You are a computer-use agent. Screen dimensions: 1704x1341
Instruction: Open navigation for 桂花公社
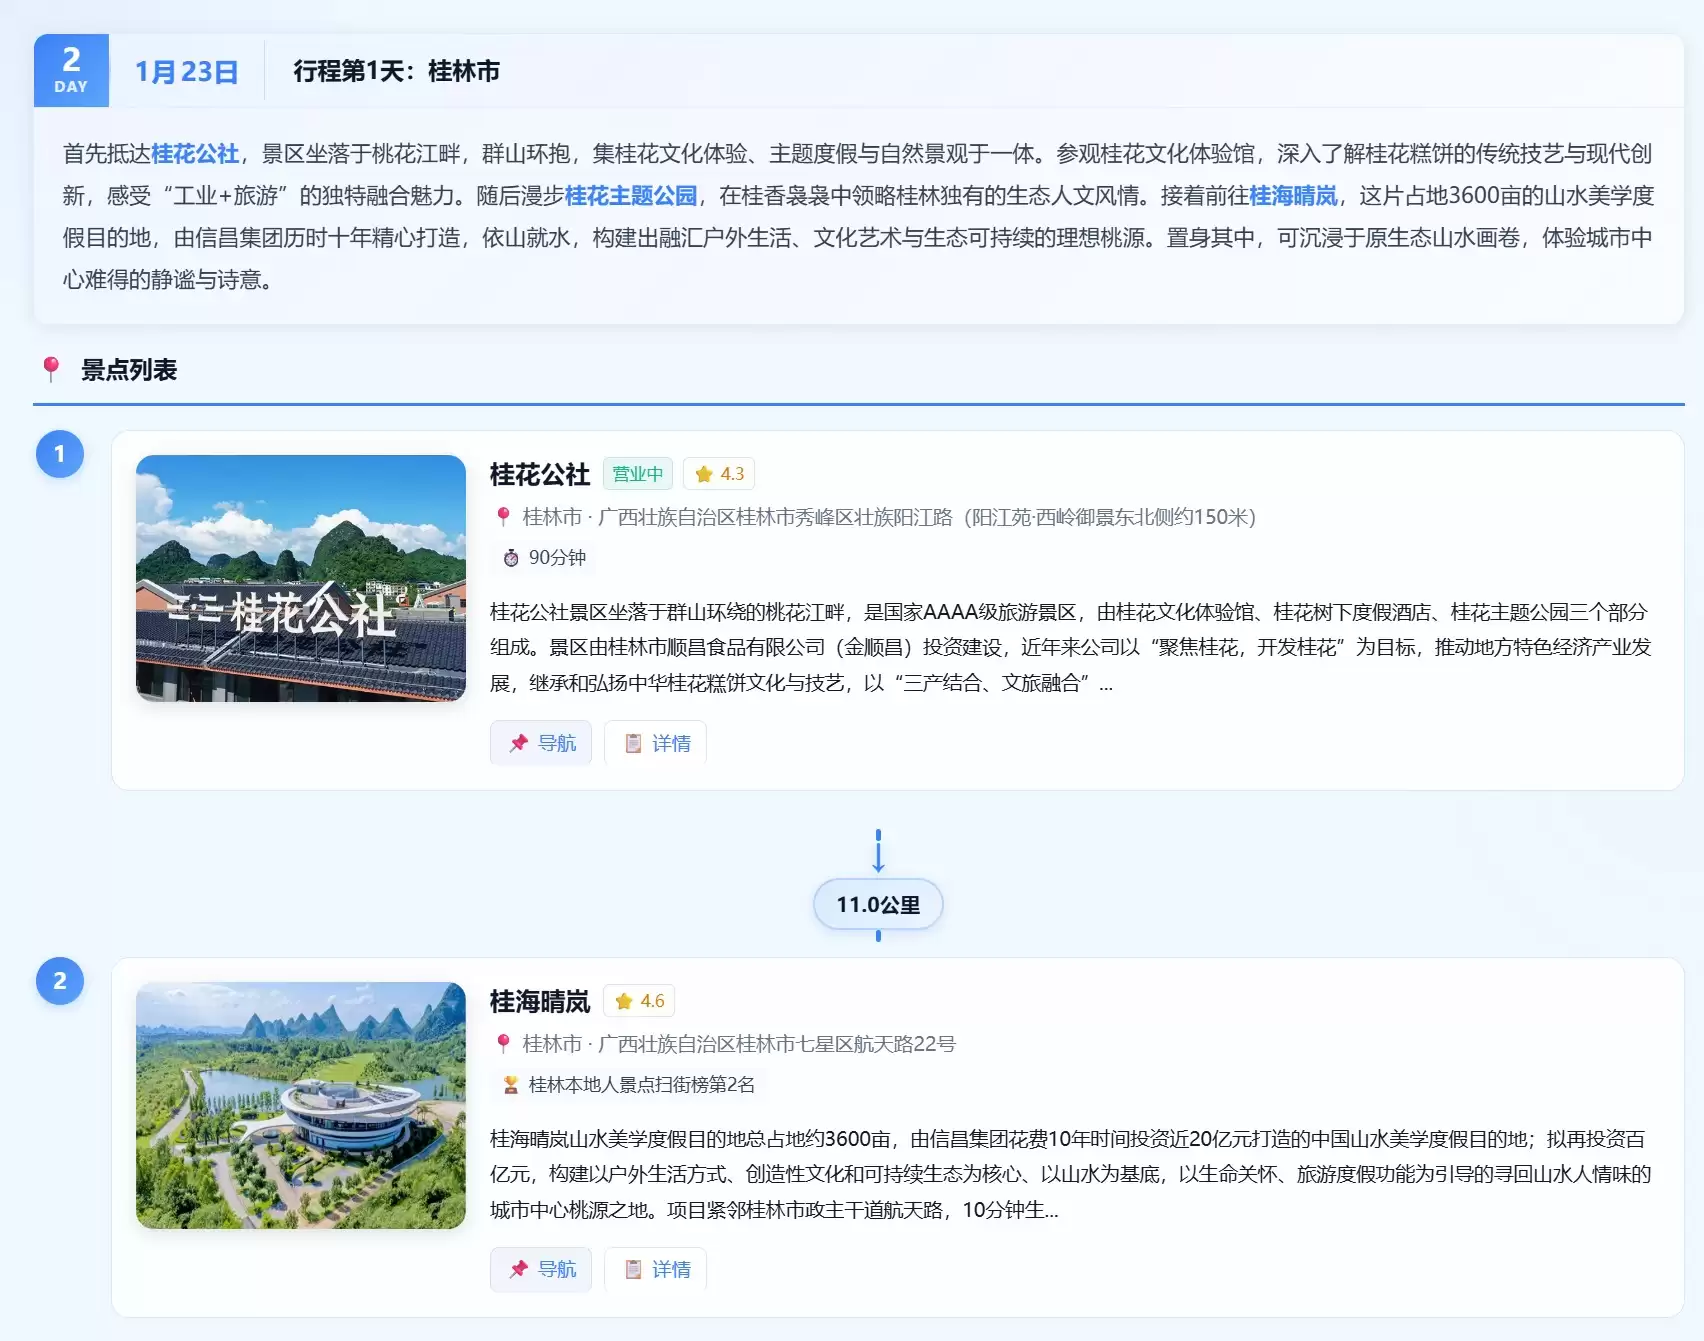click(x=541, y=743)
